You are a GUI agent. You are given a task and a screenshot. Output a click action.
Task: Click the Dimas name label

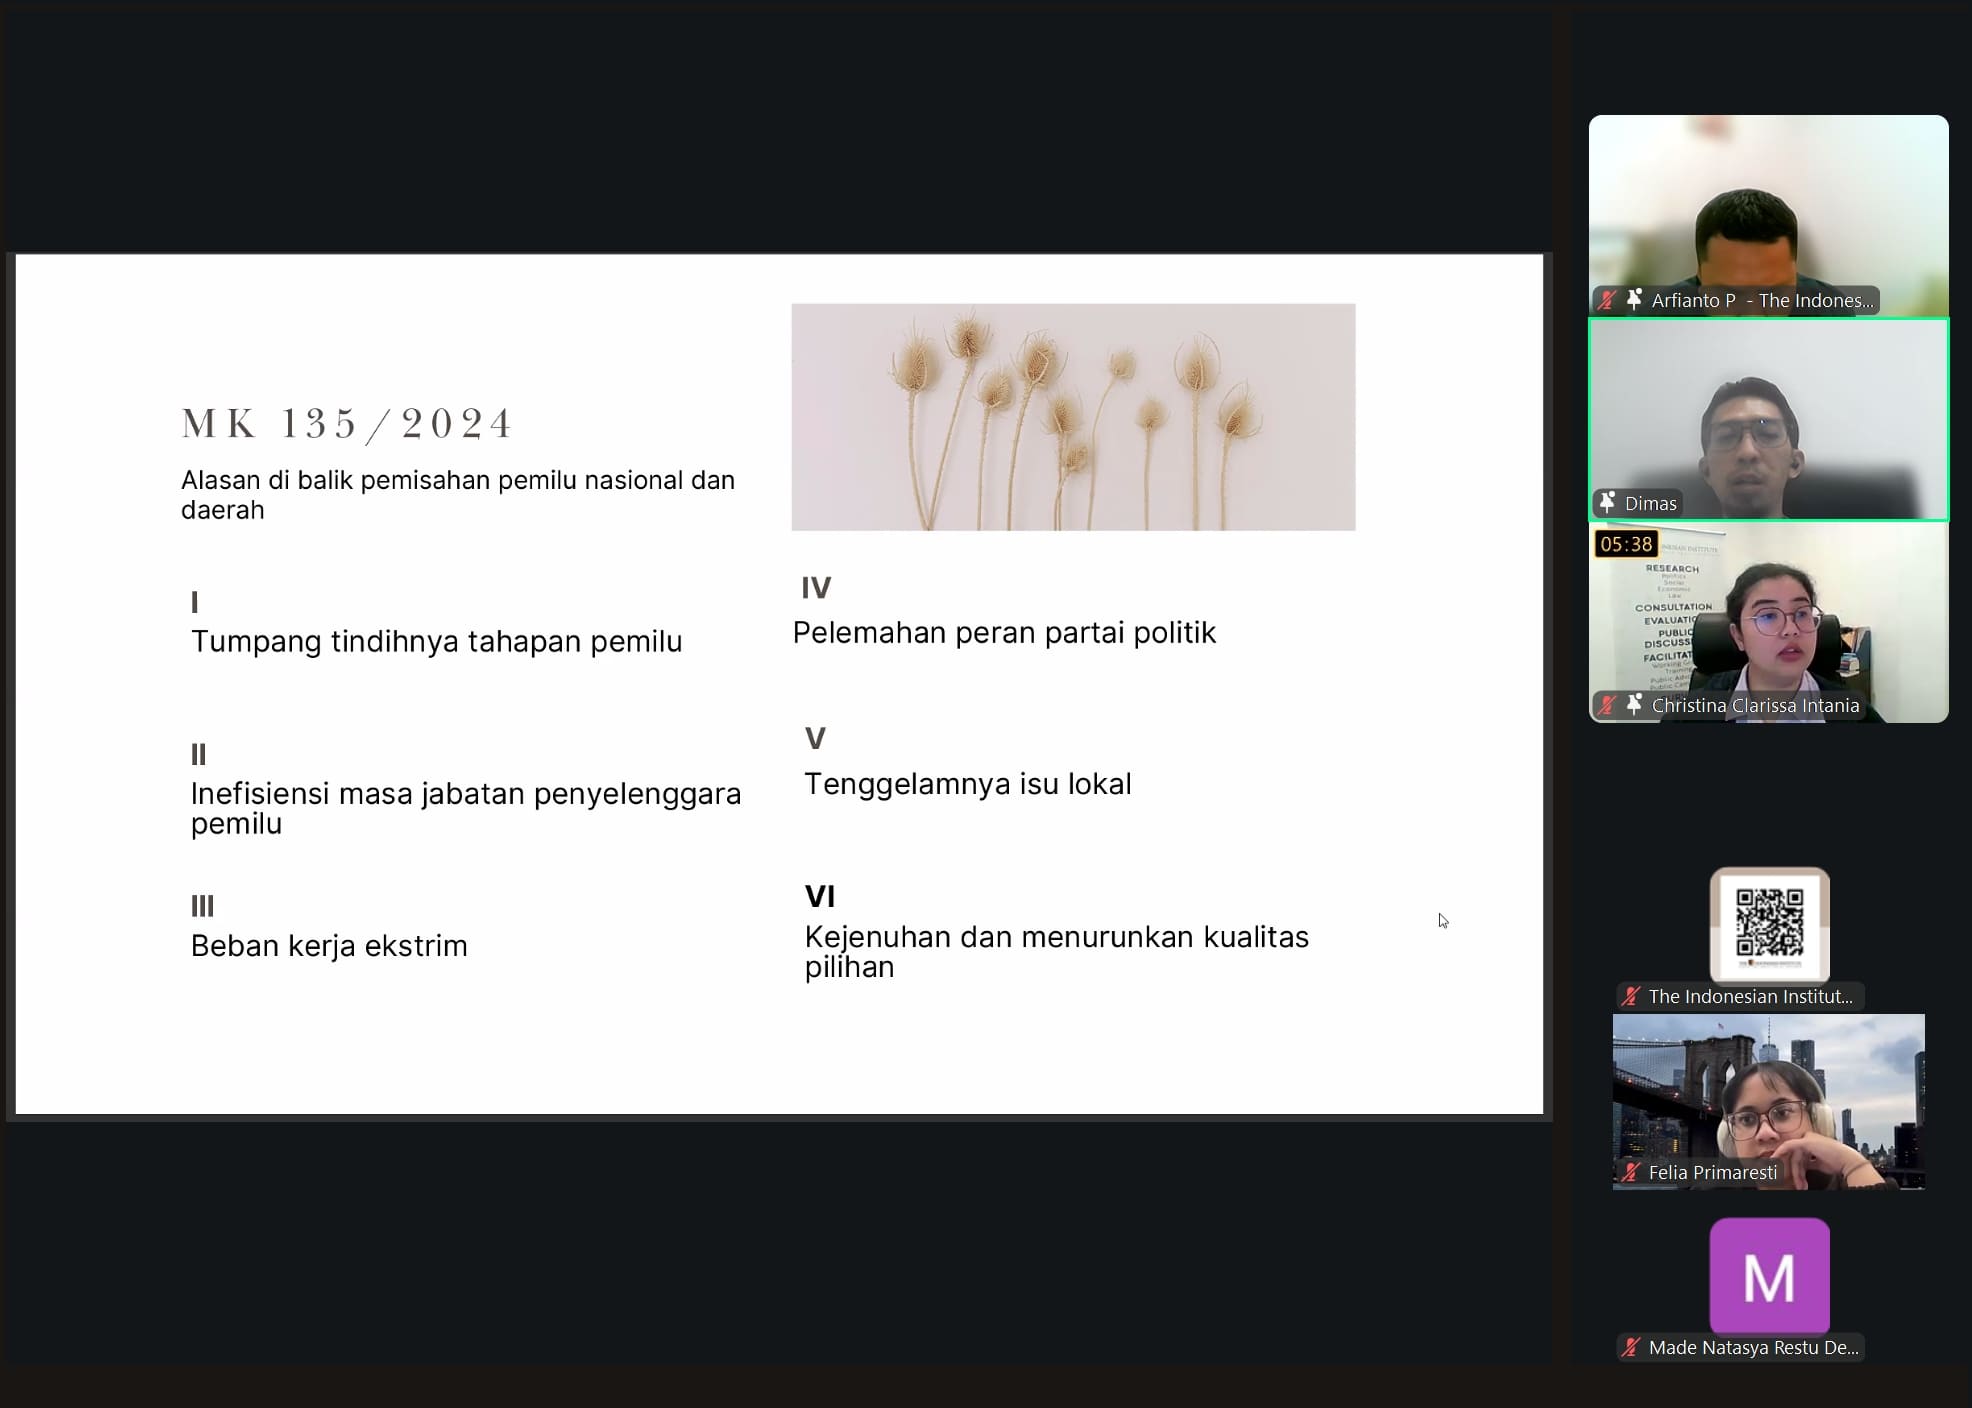coord(1650,503)
